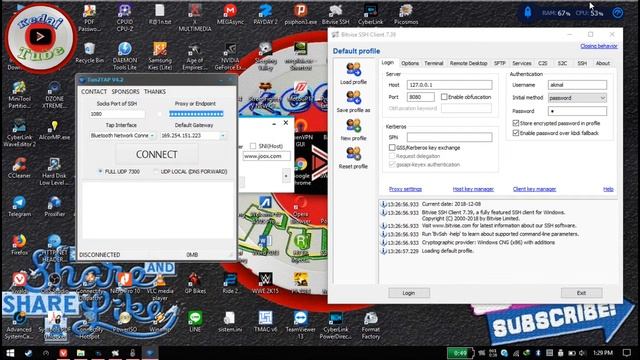Open Samsung Kies (Lite) desktop icon

(x=160, y=56)
